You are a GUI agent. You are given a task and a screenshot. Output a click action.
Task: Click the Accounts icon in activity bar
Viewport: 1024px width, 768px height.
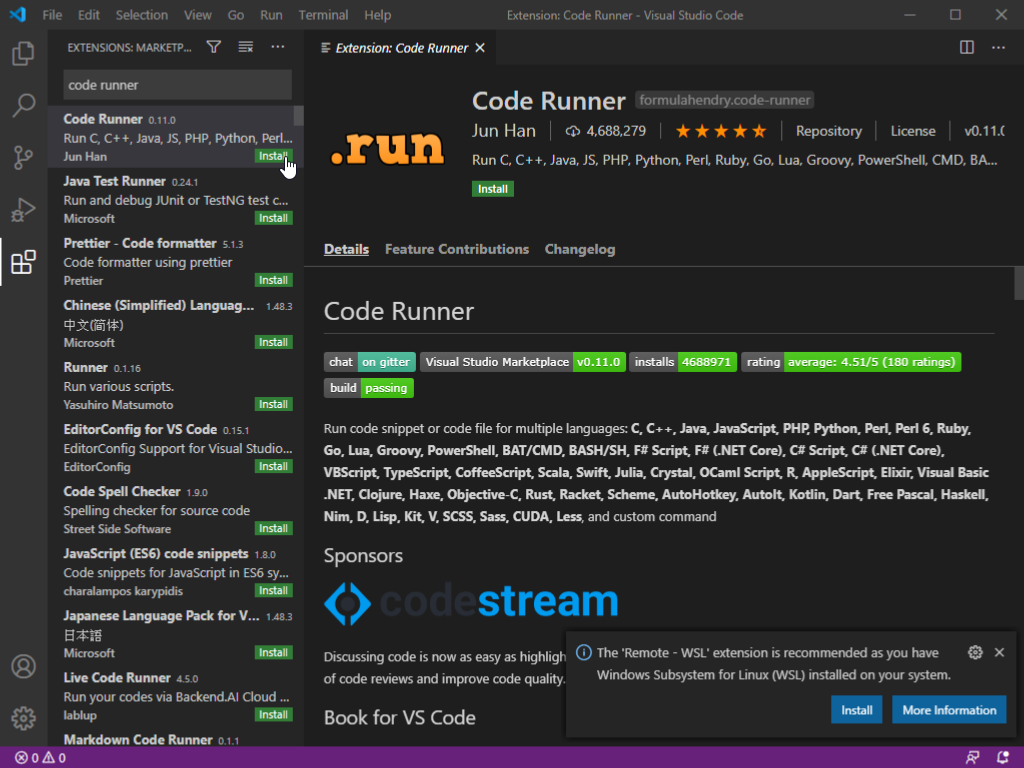(23, 666)
